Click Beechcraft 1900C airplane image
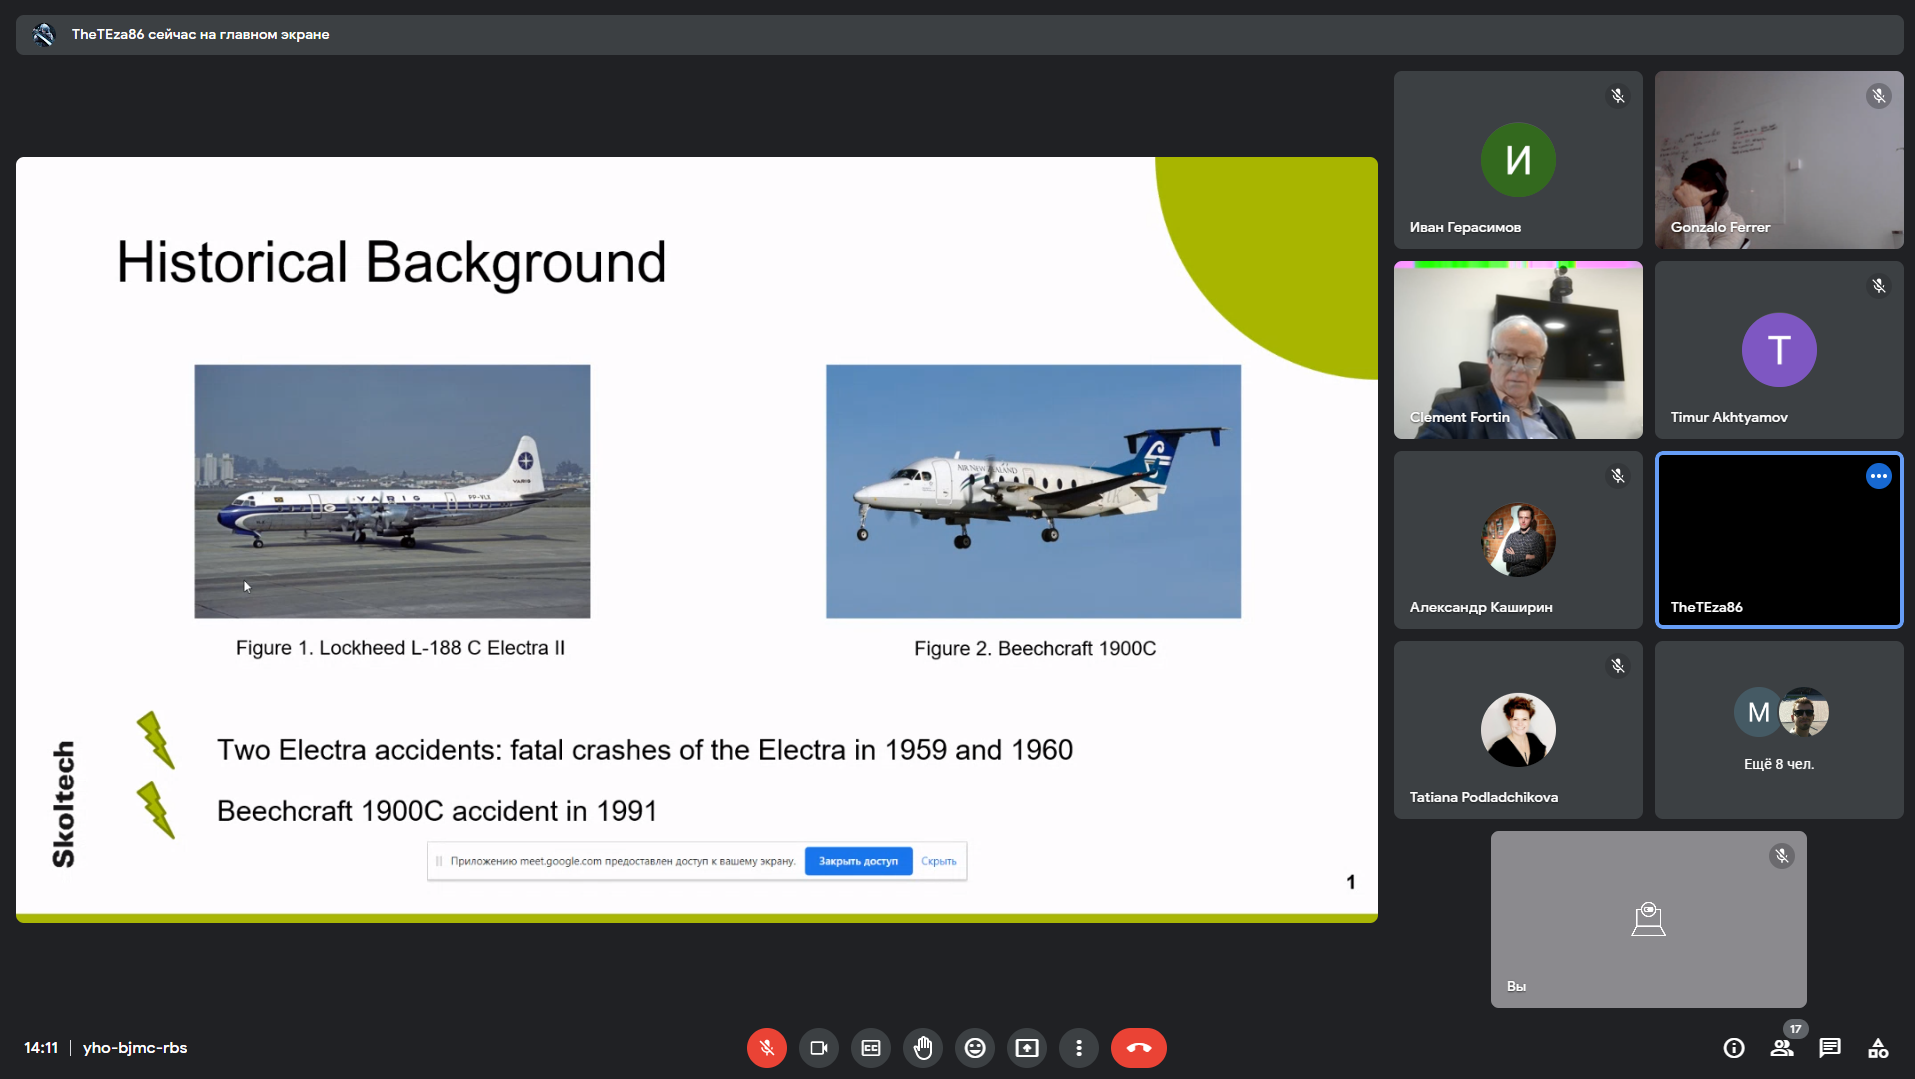 (x=1033, y=491)
